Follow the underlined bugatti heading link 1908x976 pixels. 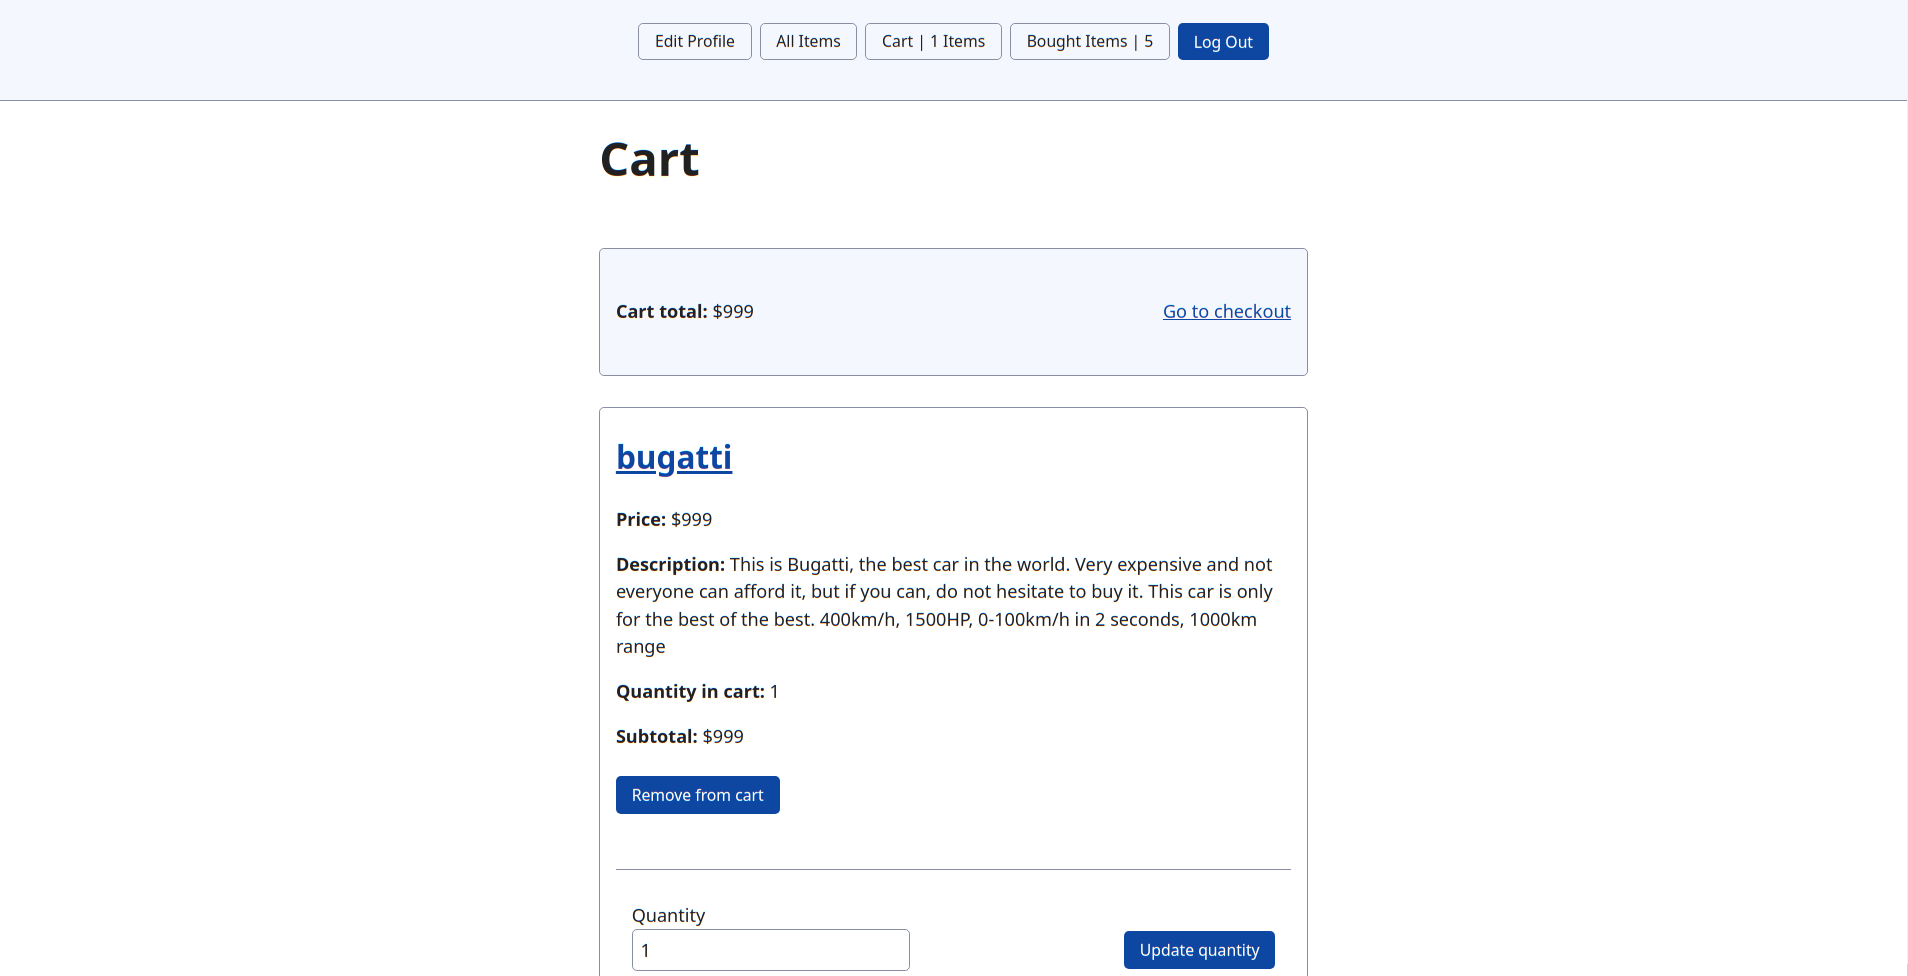pyautogui.click(x=673, y=457)
